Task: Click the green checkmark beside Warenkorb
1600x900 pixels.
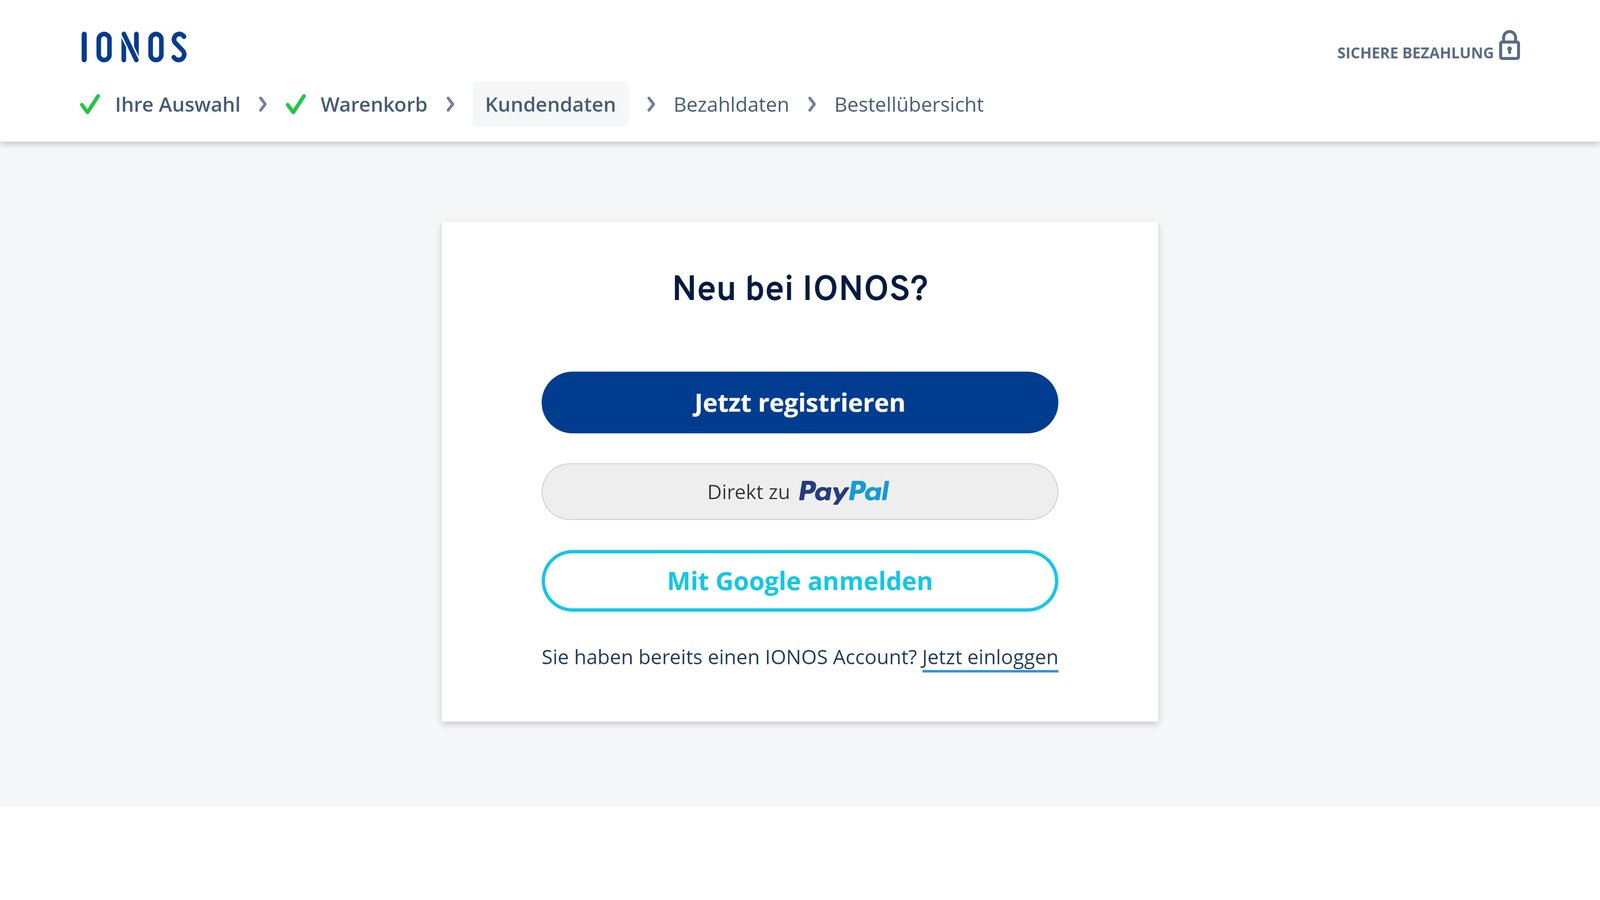Action: click(x=295, y=103)
